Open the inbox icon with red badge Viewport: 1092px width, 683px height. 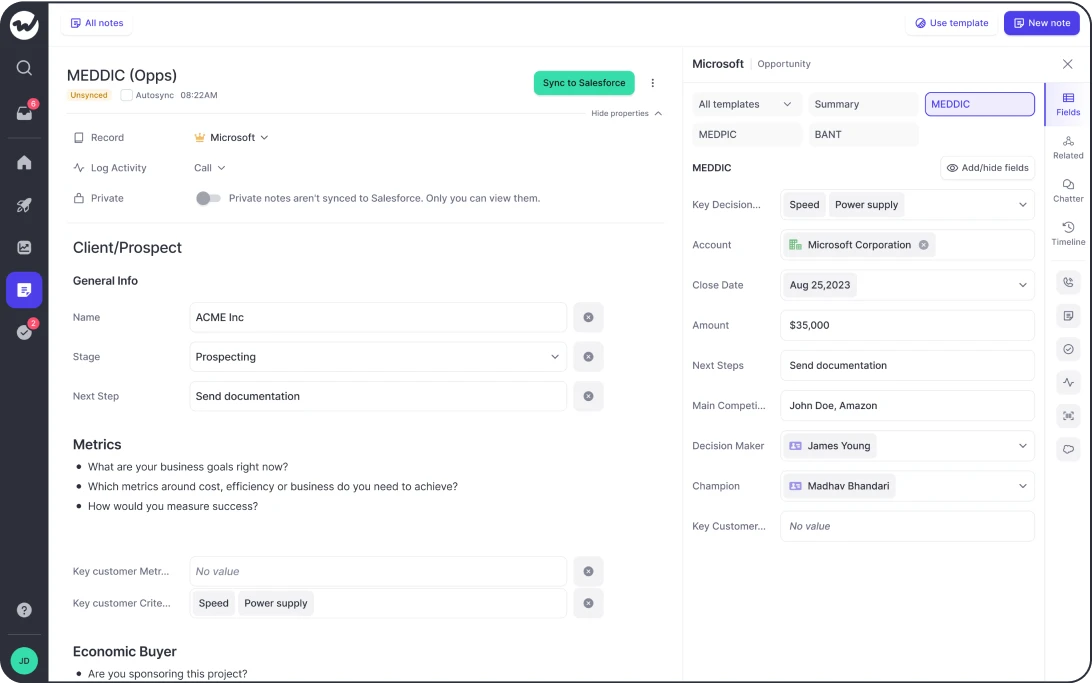[x=24, y=113]
